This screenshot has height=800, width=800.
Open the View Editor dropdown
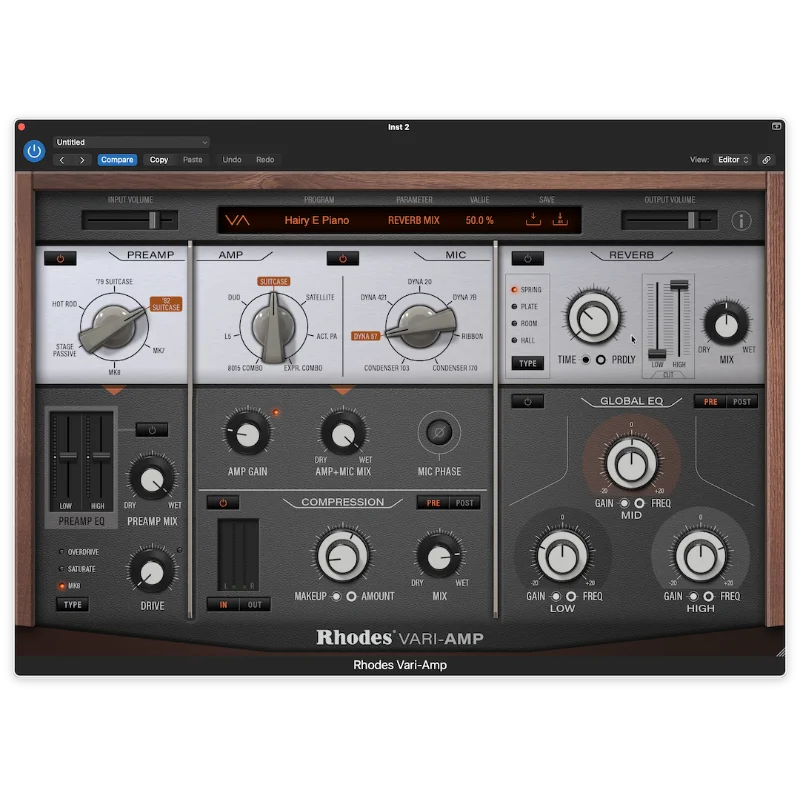[733, 160]
